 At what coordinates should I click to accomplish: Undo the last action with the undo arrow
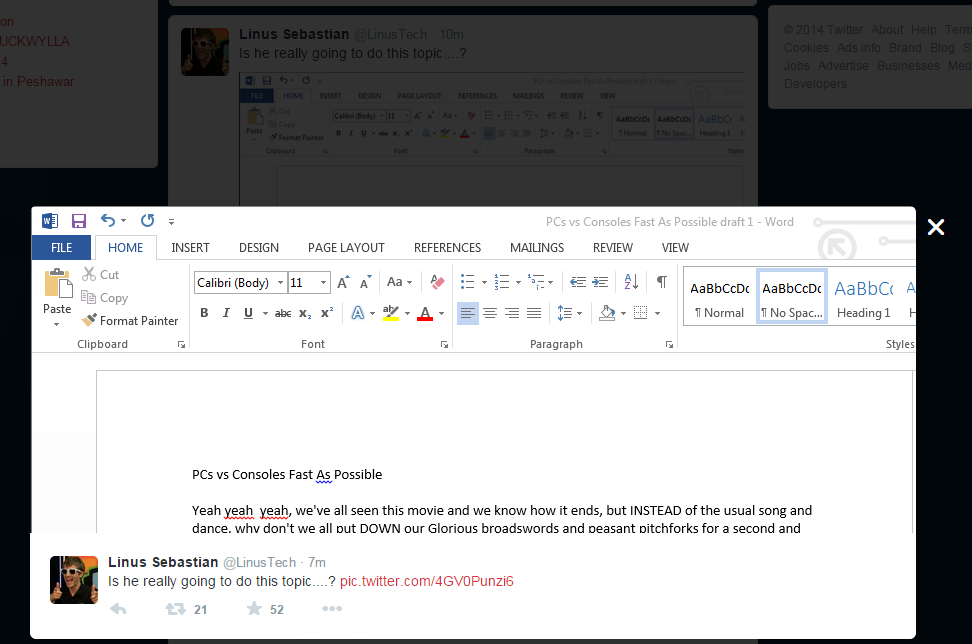[x=108, y=220]
